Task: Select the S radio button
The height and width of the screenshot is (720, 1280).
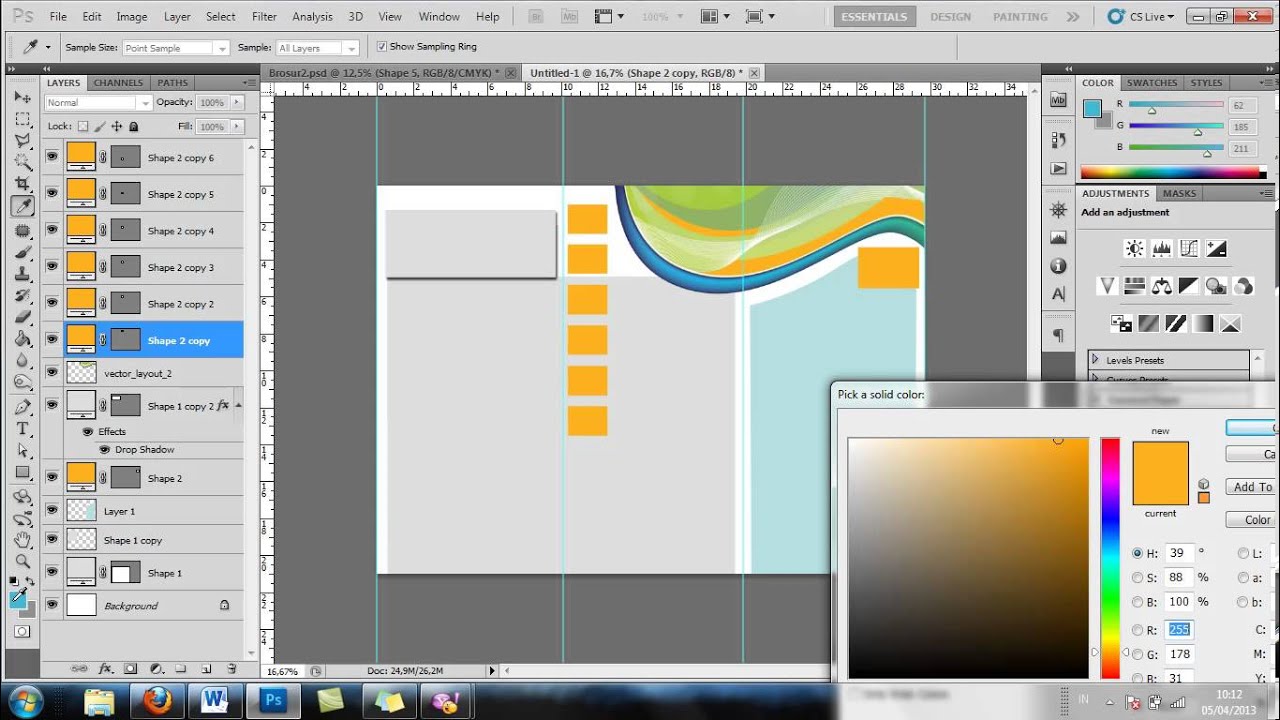Action: click(1137, 577)
